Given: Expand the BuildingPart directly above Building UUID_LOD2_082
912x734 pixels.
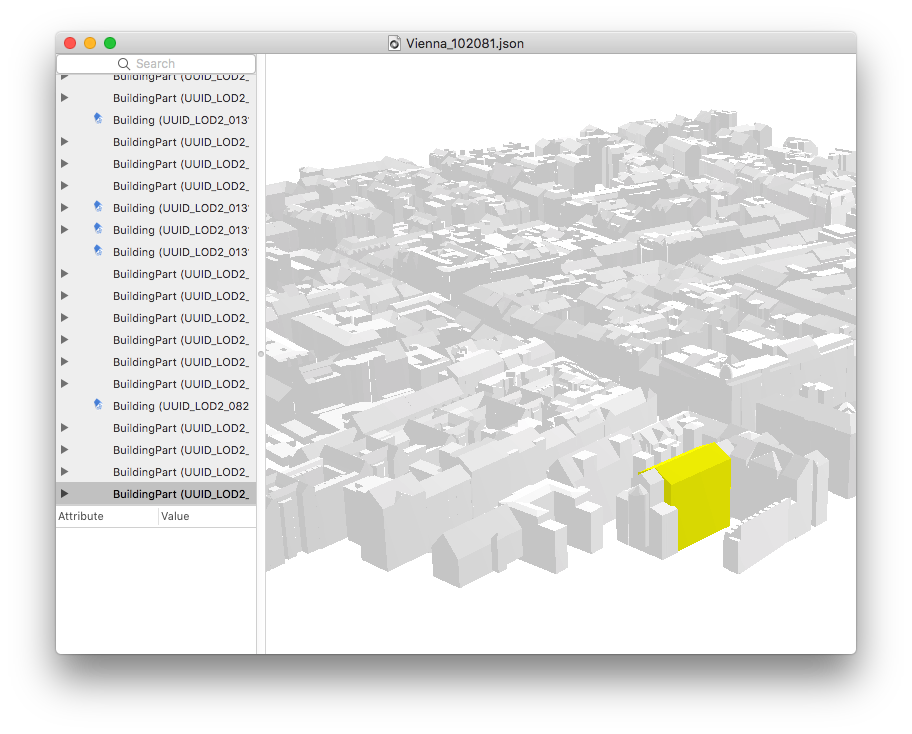Looking at the screenshot, I should click(65, 384).
